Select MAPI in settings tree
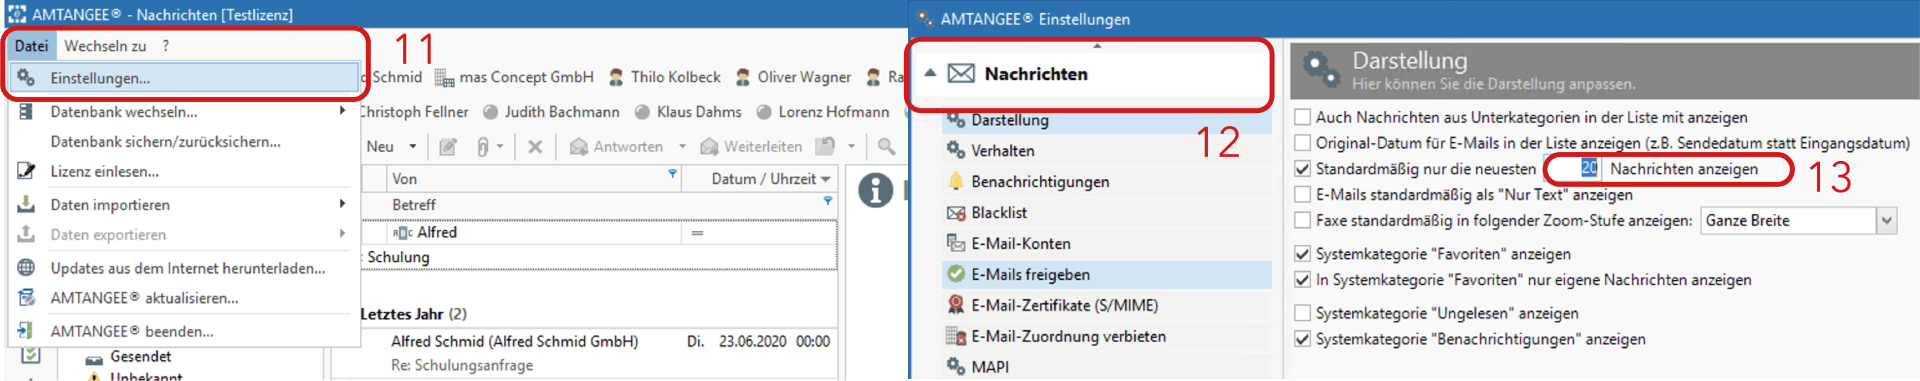 point(990,367)
